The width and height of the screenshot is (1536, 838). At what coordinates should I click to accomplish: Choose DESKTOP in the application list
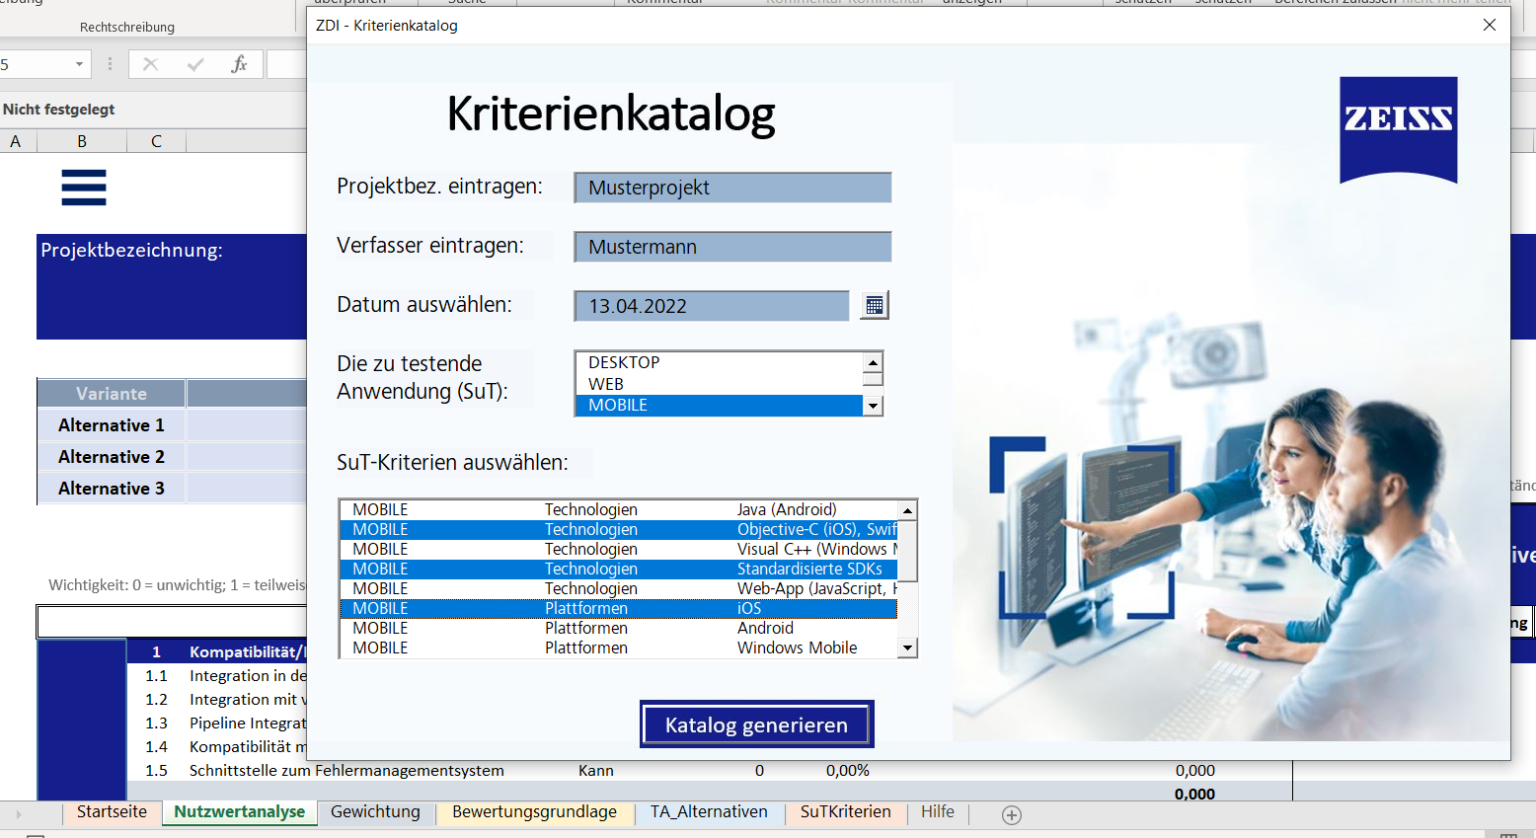point(718,363)
